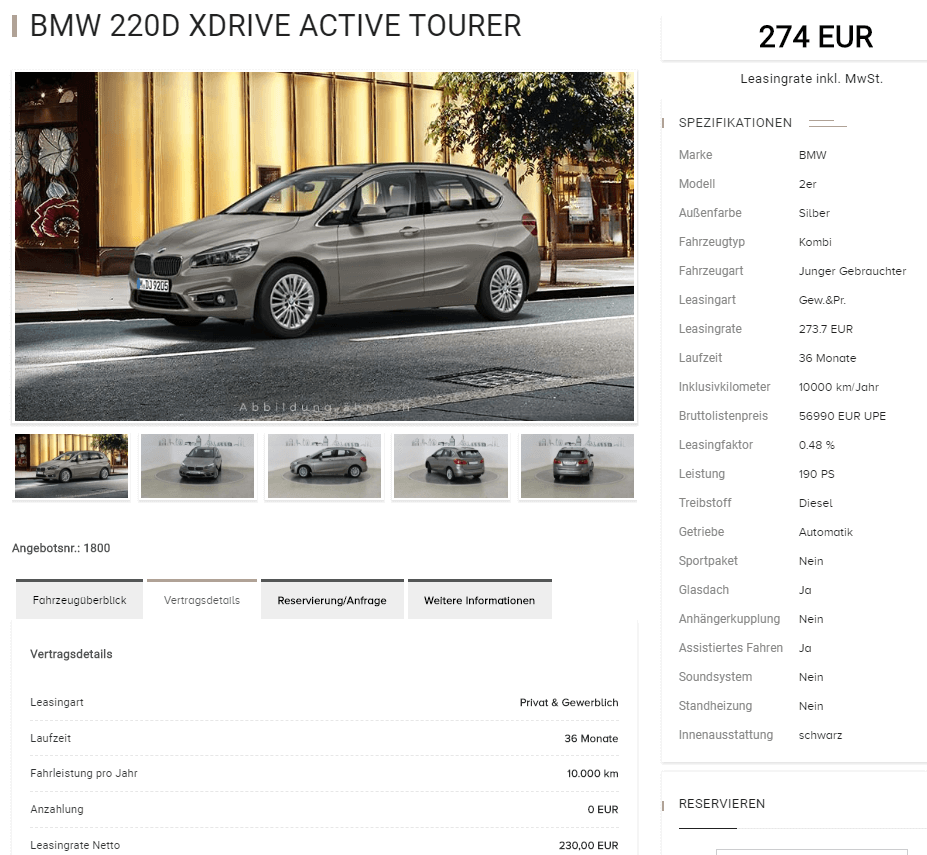Image resolution: width=927 pixels, height=855 pixels.
Task: Click the 'Vertragsdetails' section heading below the tabs
Action: coord(71,654)
